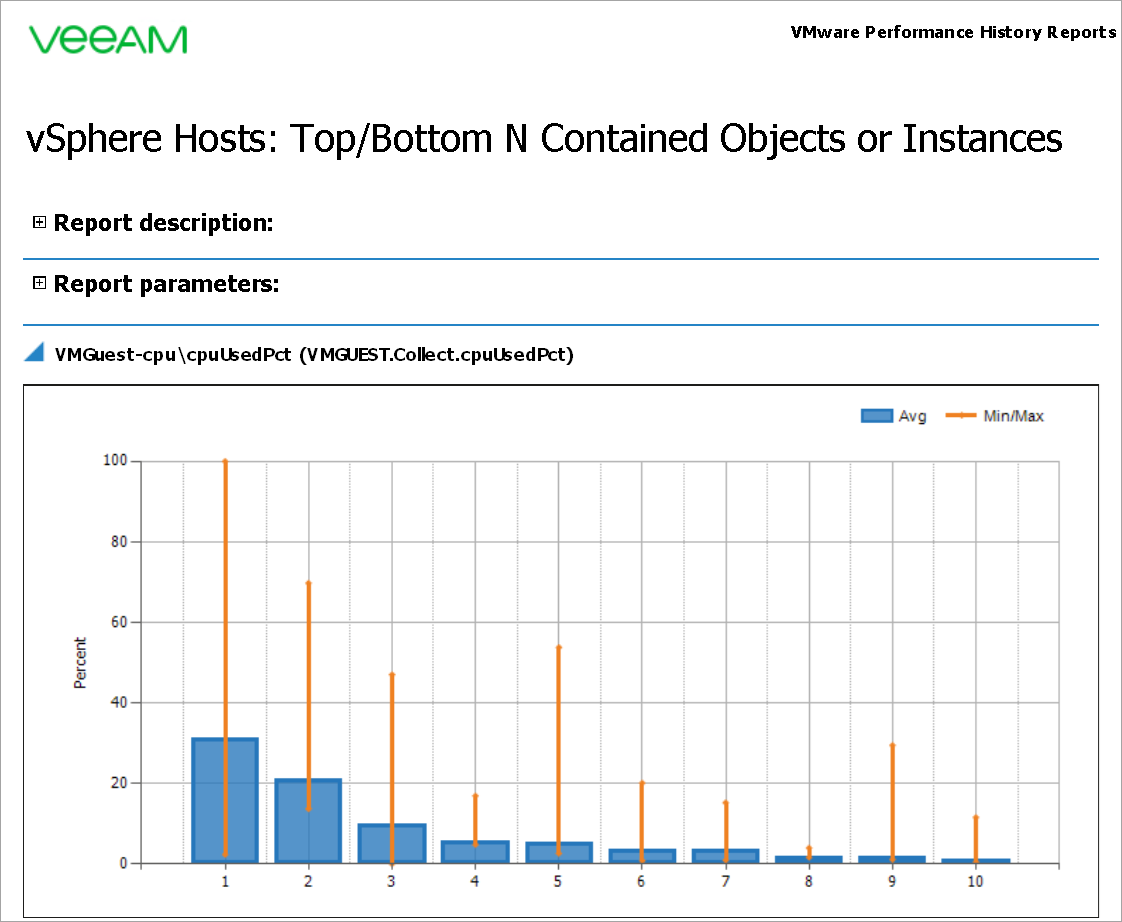Click the X axis label 10

coord(975,881)
